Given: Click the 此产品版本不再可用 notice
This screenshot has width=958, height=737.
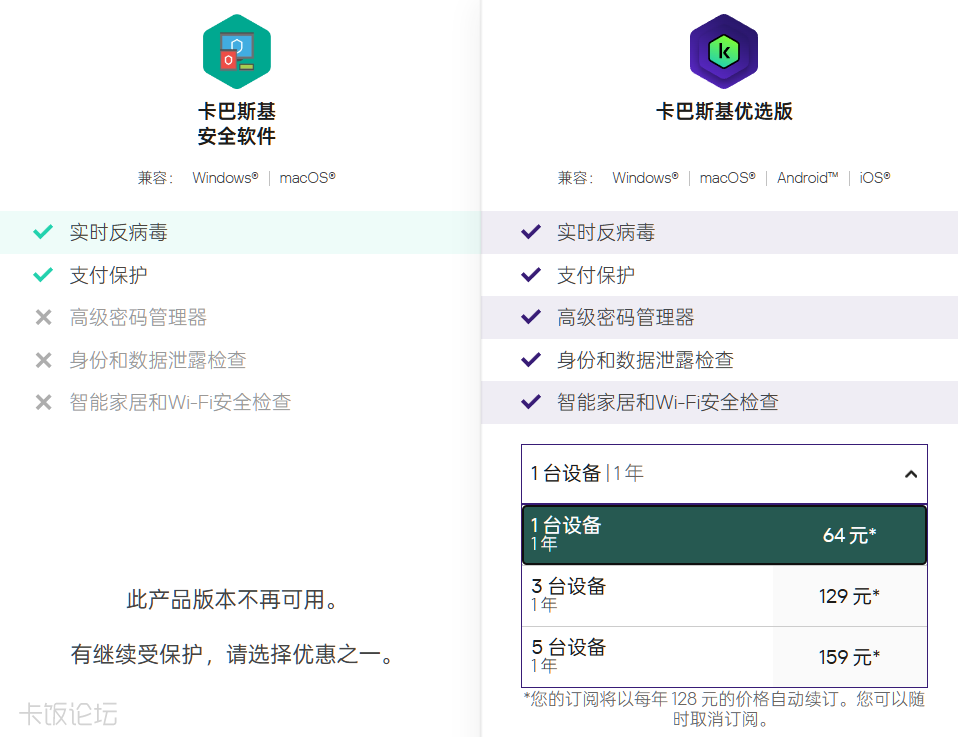Looking at the screenshot, I should pyautogui.click(x=232, y=600).
